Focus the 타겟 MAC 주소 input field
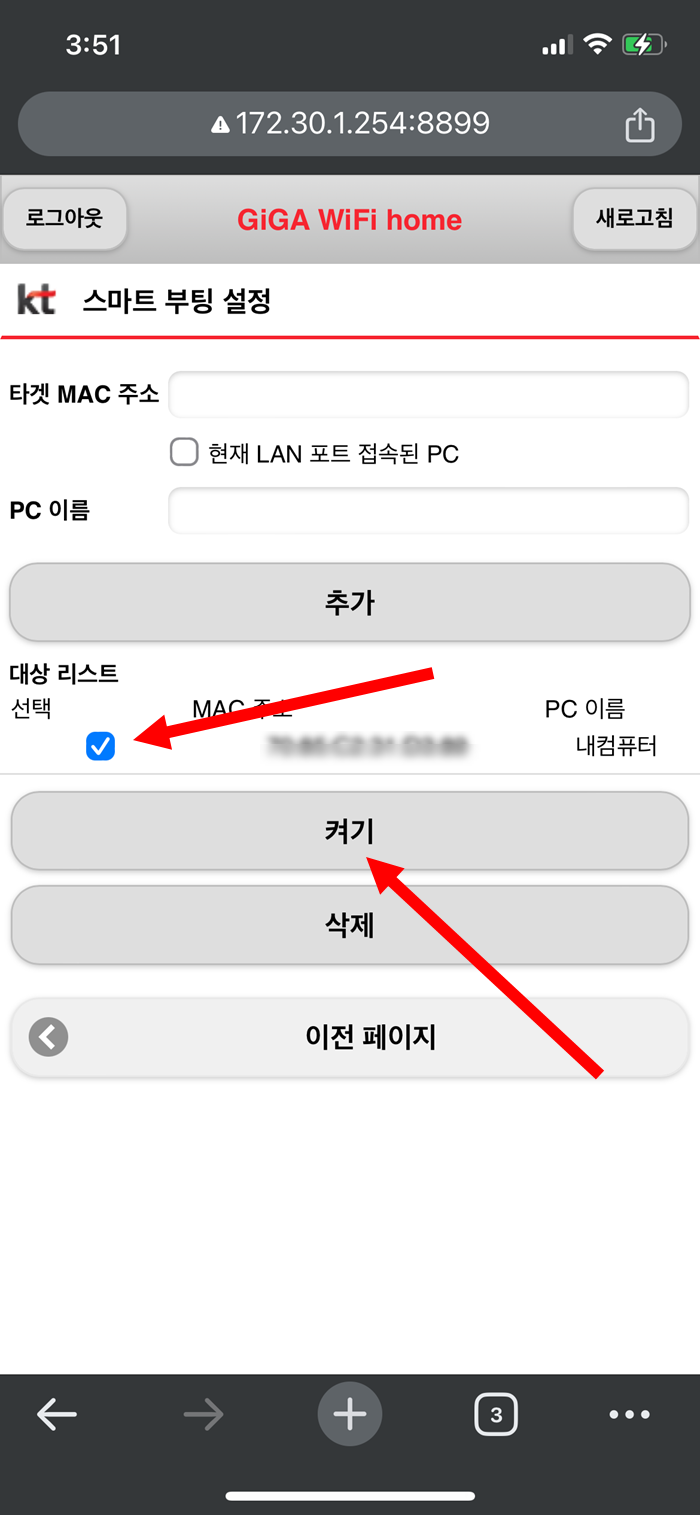700x1515 pixels. [429, 394]
